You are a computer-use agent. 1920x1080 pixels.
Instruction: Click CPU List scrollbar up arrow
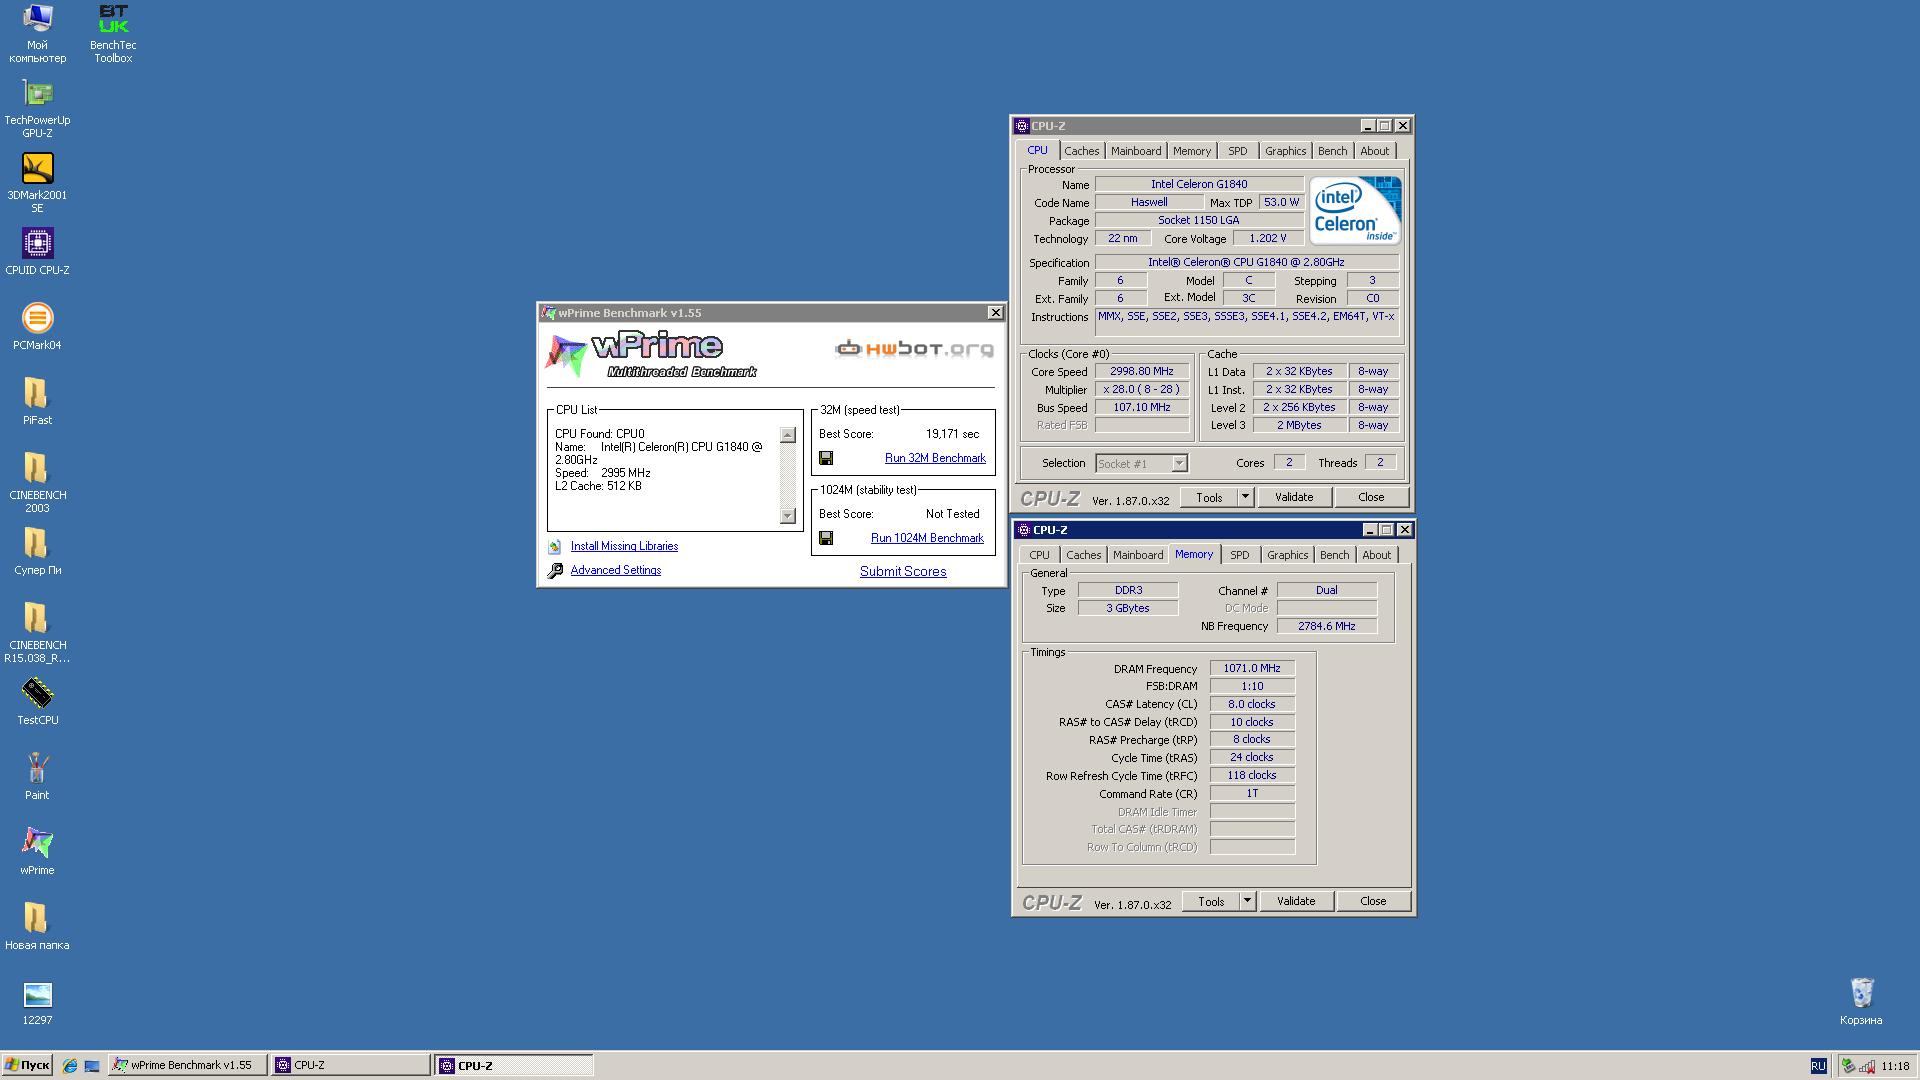[788, 435]
